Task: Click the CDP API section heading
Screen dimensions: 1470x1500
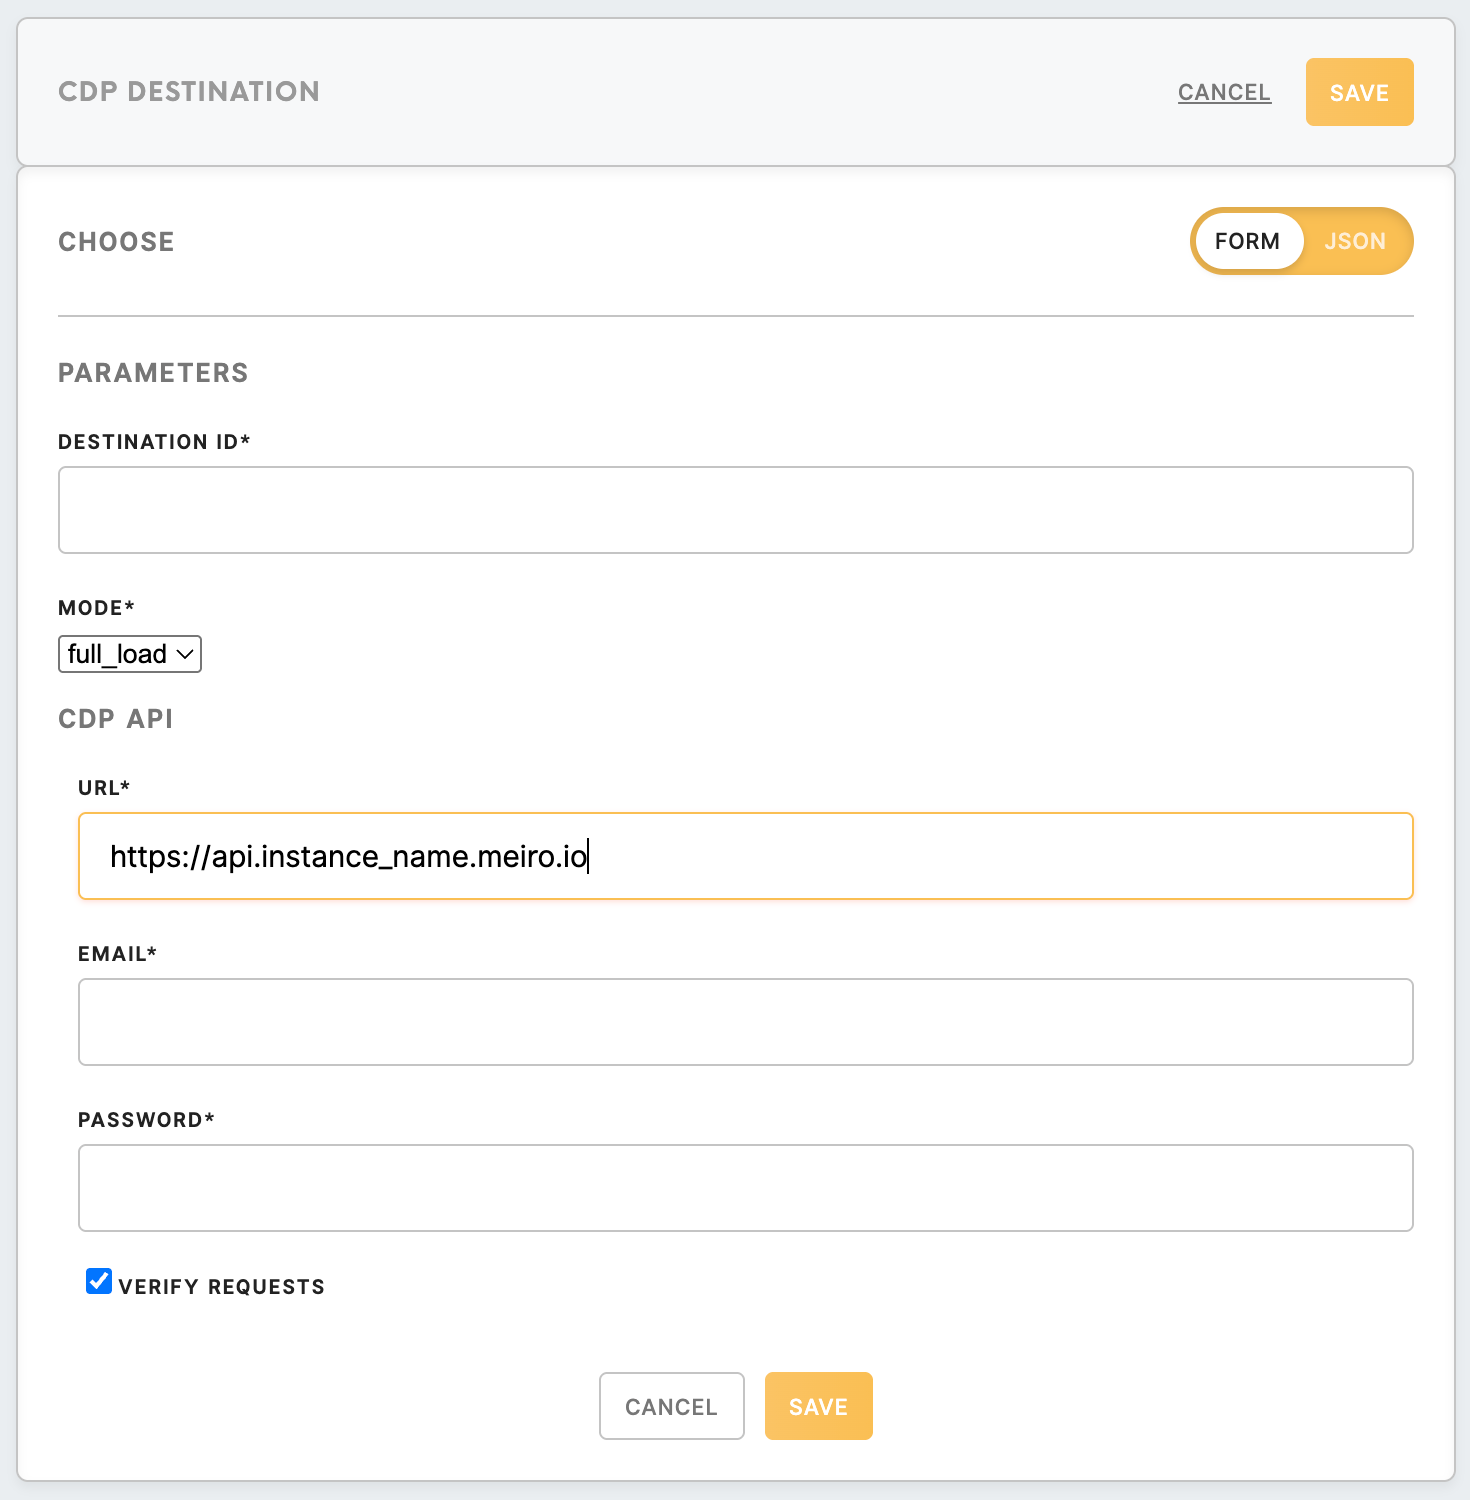Action: tap(116, 719)
